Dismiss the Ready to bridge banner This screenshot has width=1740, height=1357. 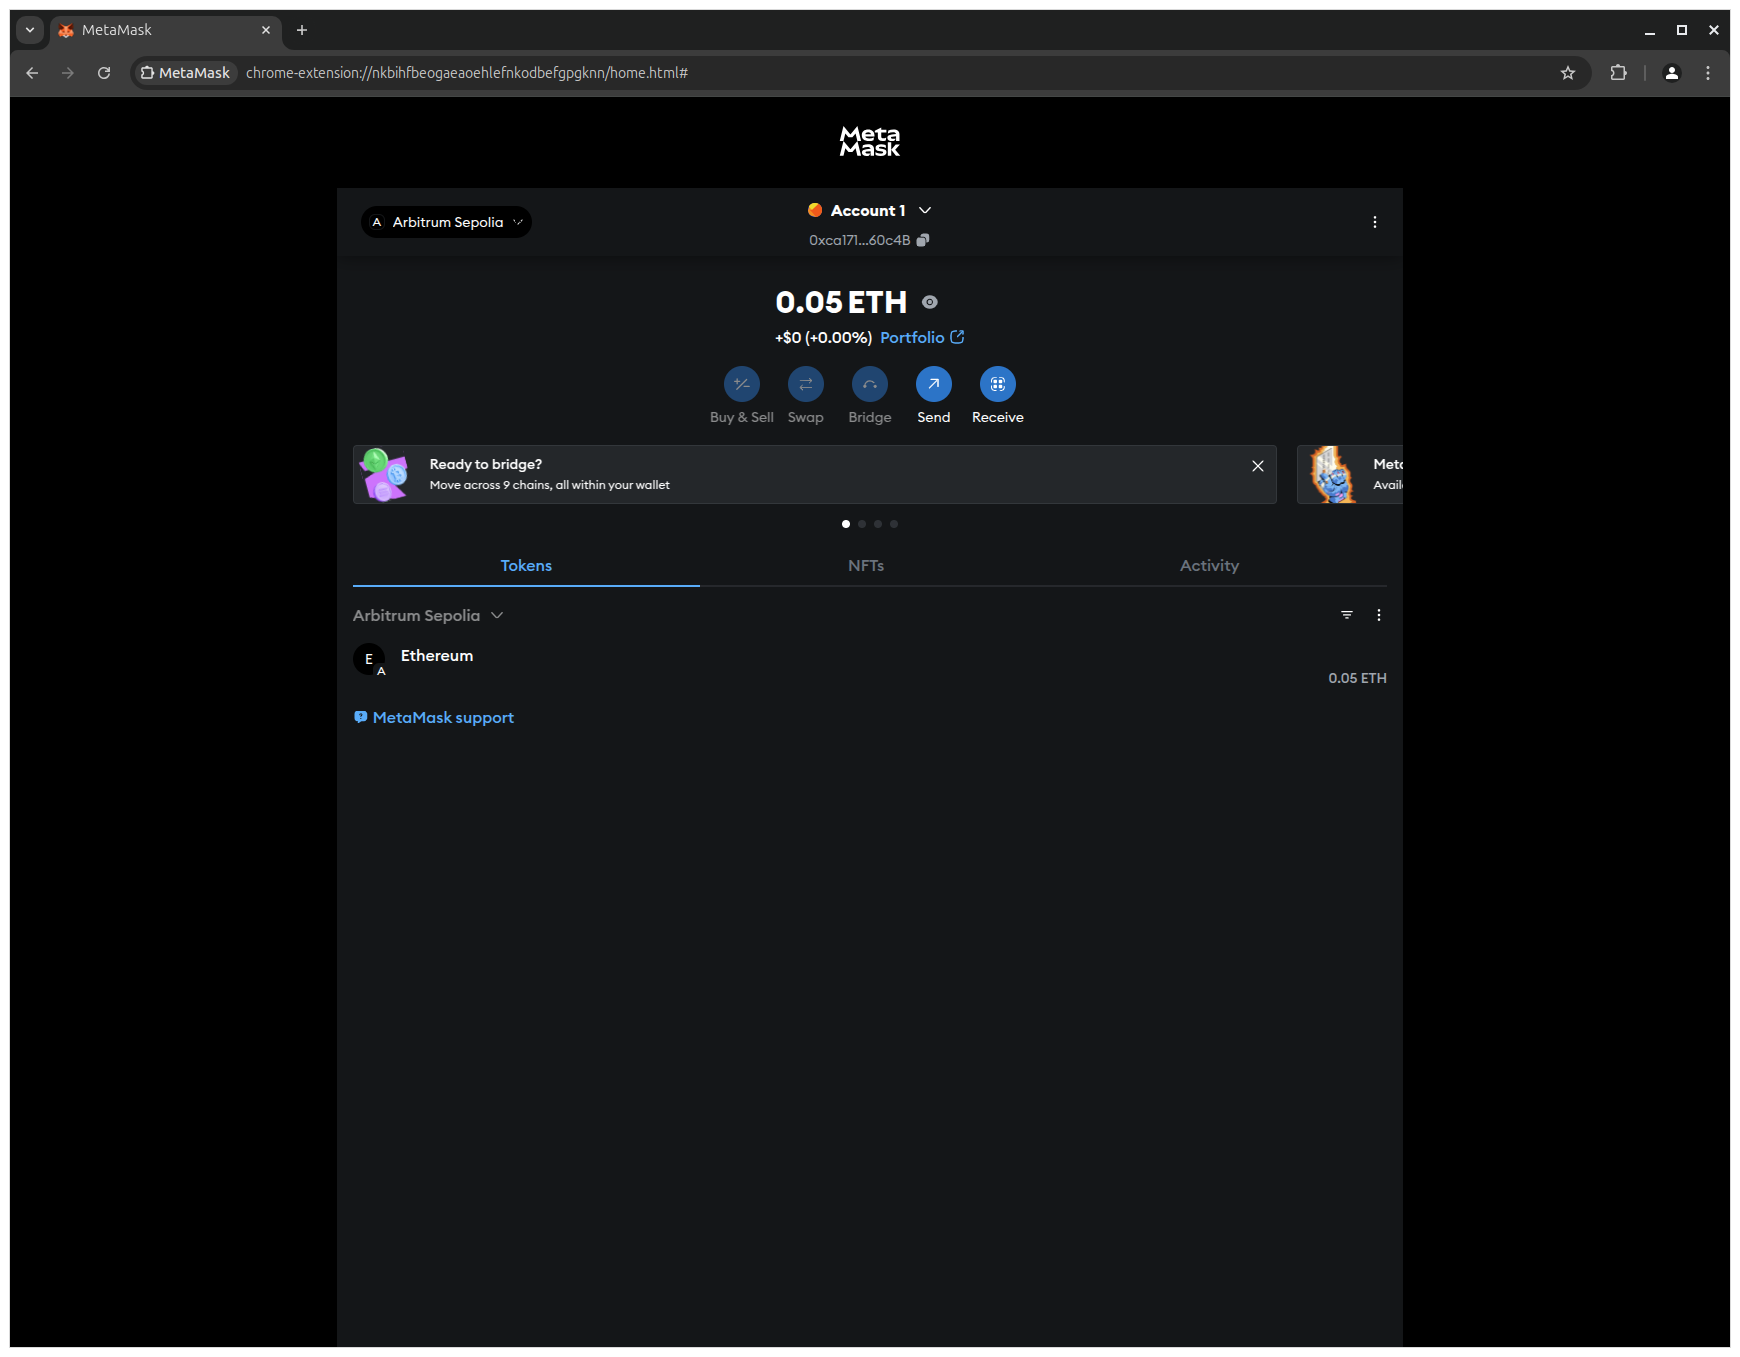[1258, 466]
